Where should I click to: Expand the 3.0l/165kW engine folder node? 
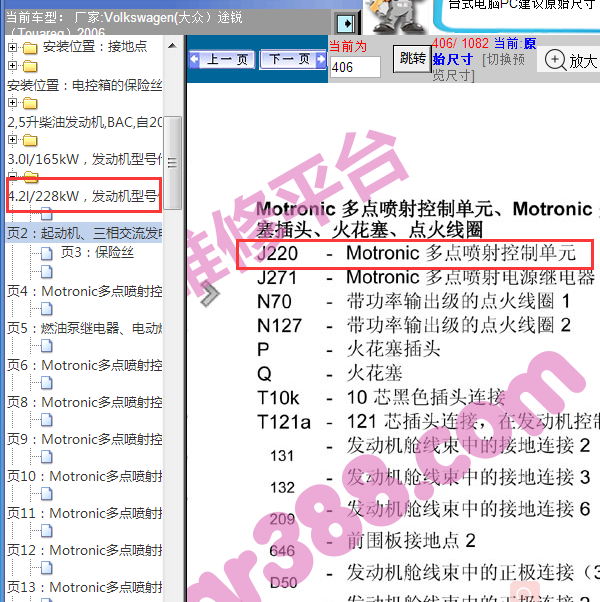[x=12, y=139]
